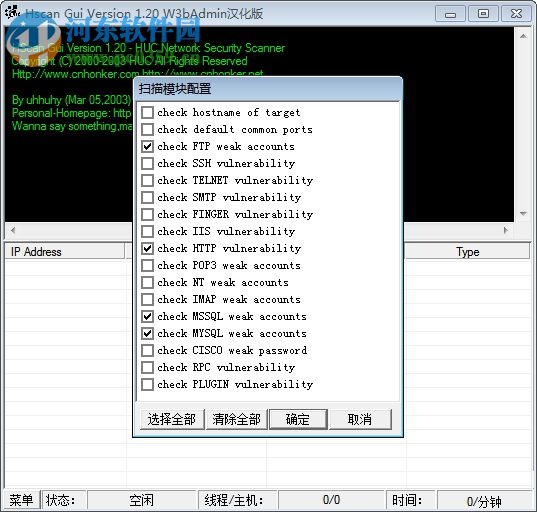Click console scrollbar up arrow

(523, 36)
